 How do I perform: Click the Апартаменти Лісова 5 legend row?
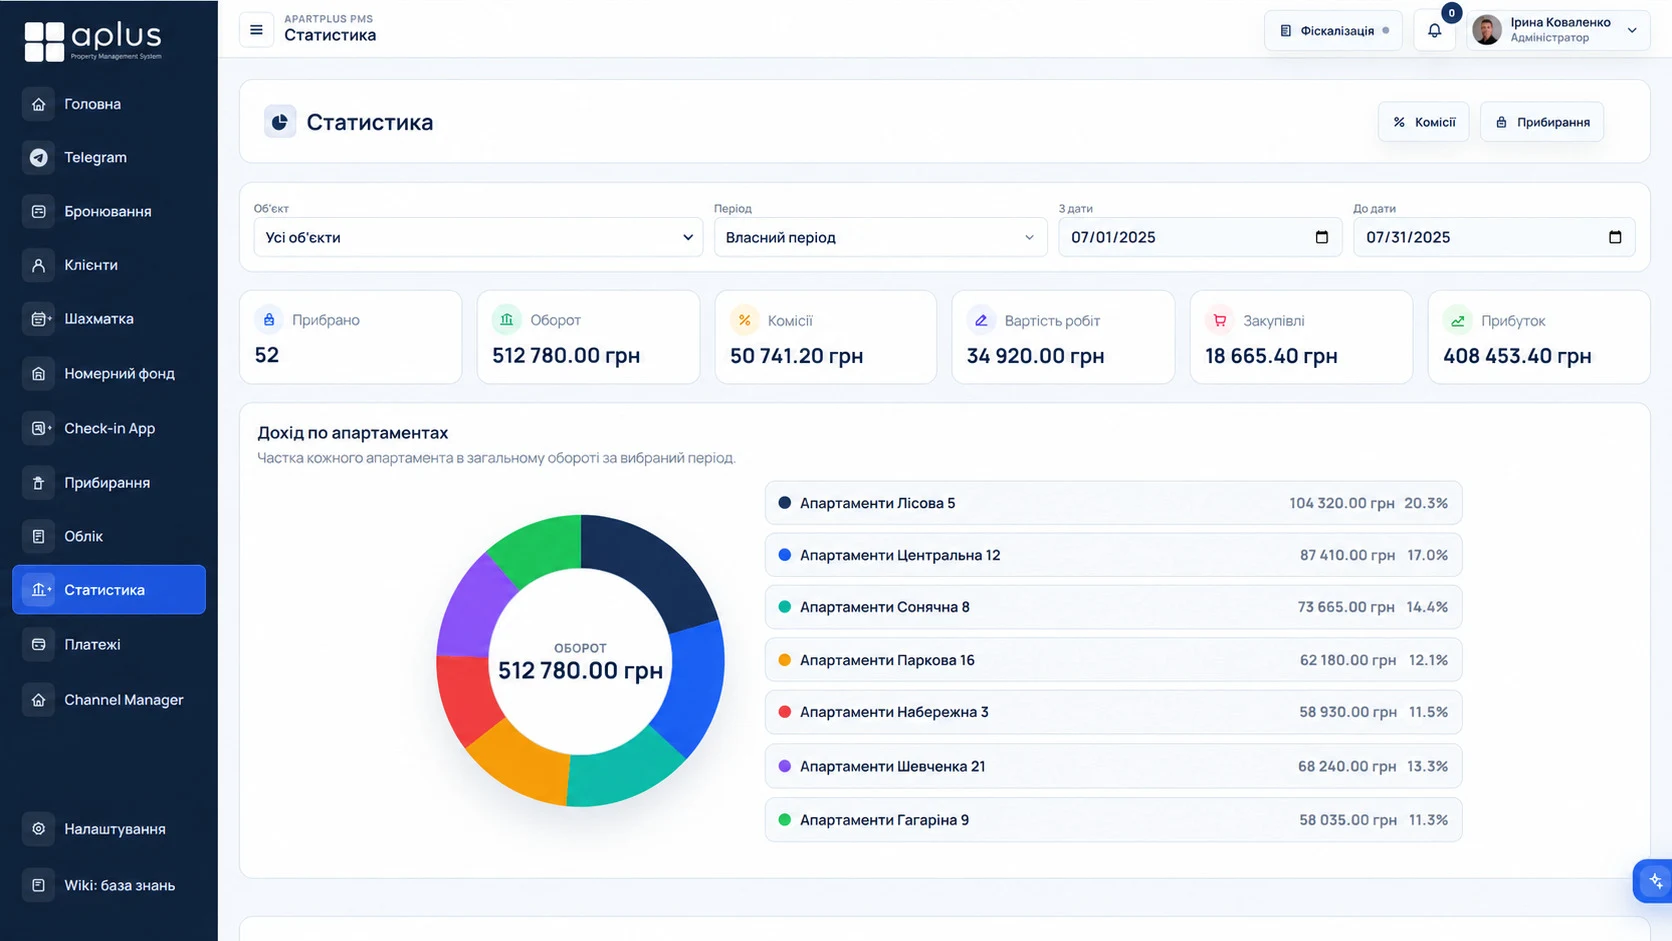click(x=1113, y=503)
